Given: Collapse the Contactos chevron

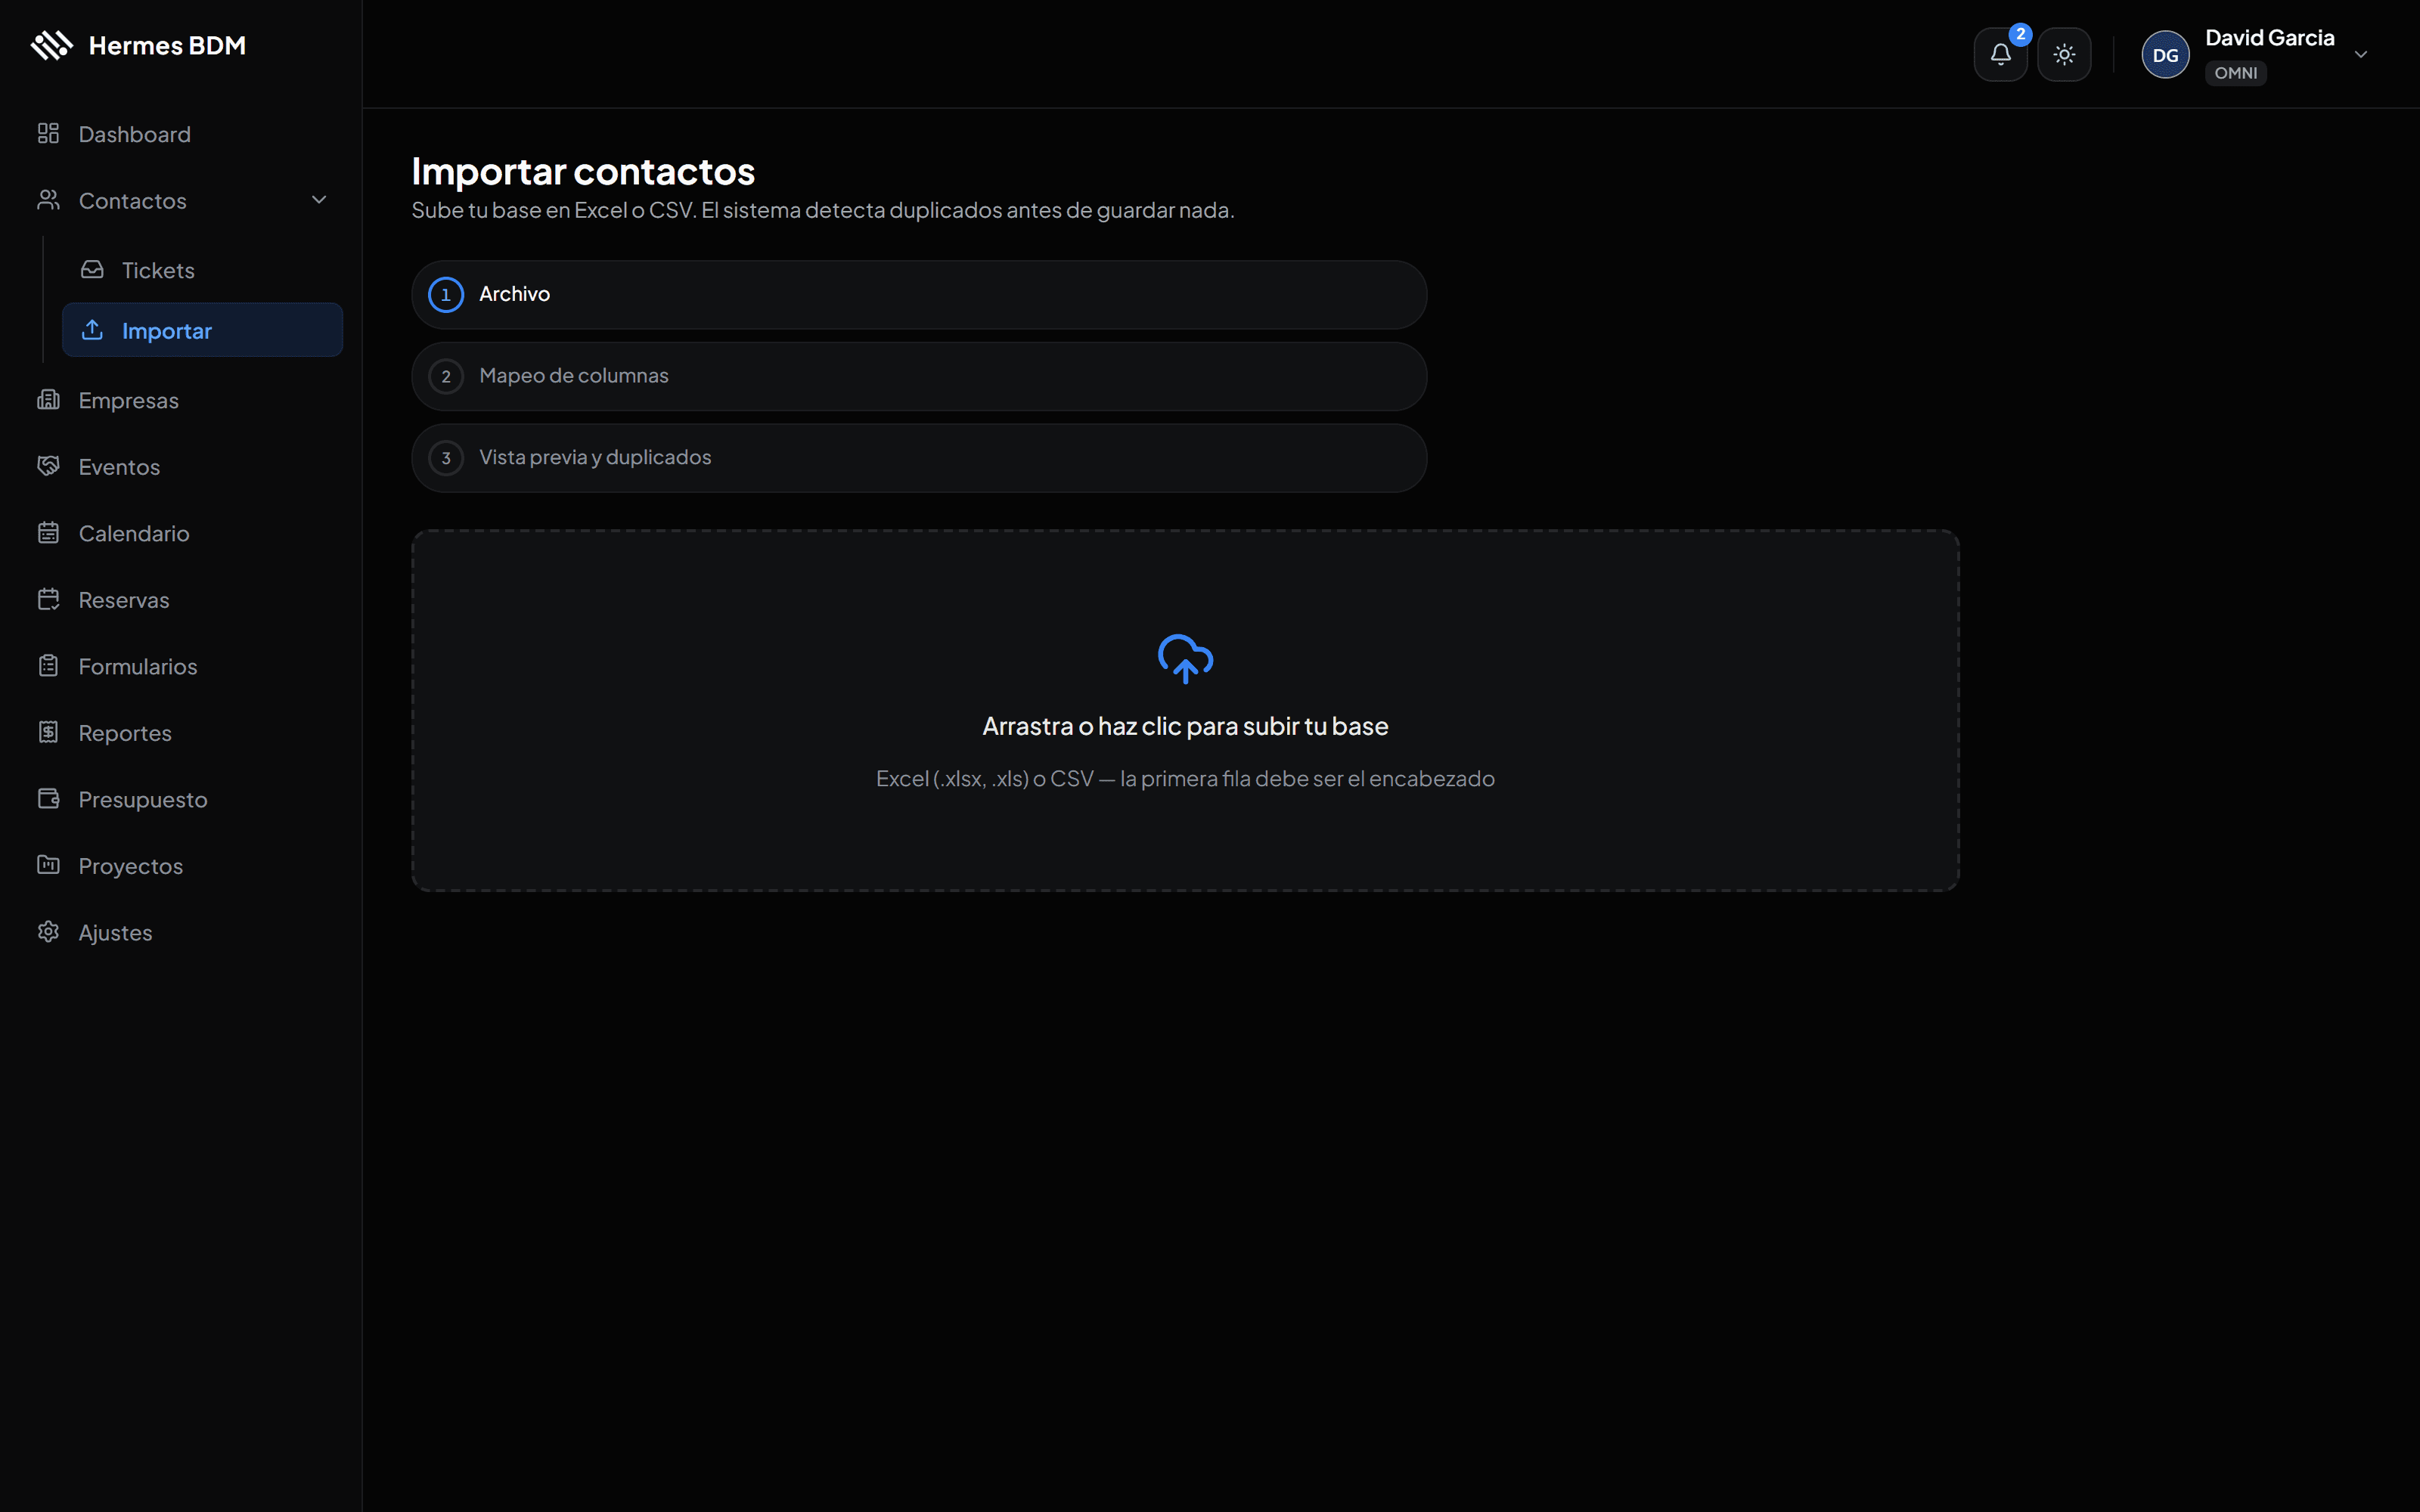Looking at the screenshot, I should (319, 200).
